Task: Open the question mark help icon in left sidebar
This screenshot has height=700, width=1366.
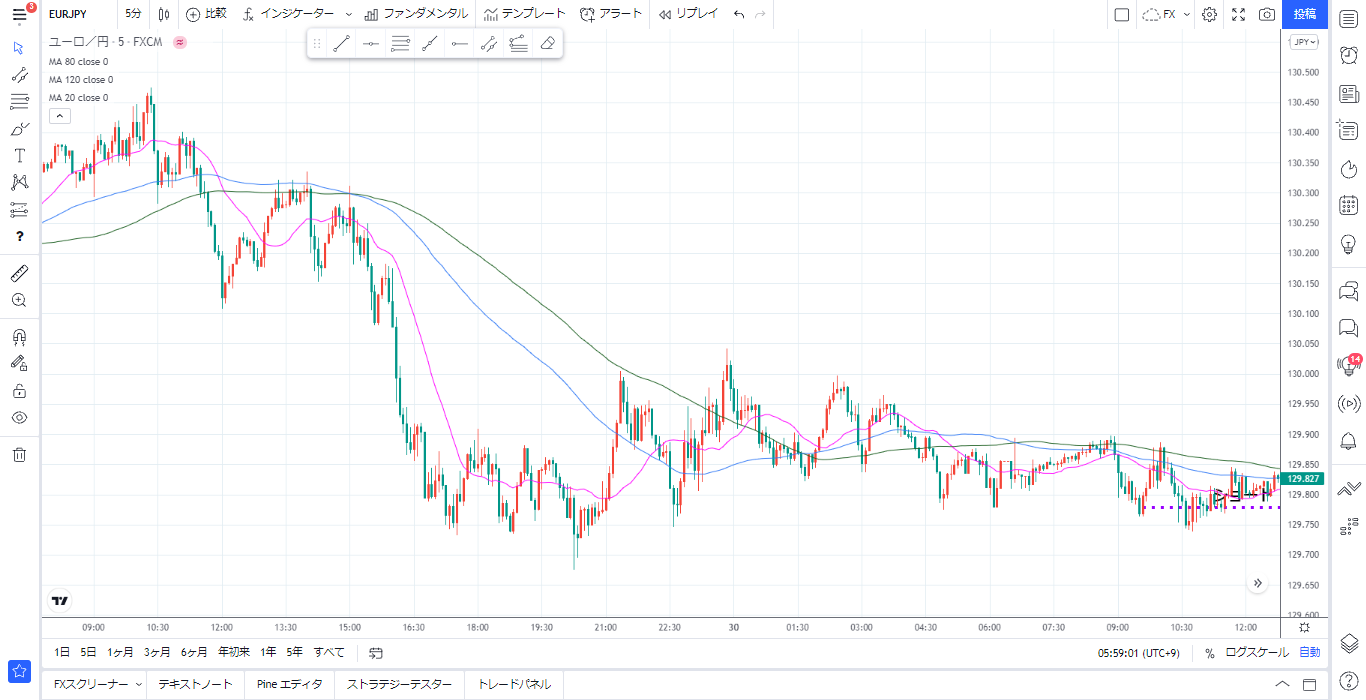Action: 19,236
